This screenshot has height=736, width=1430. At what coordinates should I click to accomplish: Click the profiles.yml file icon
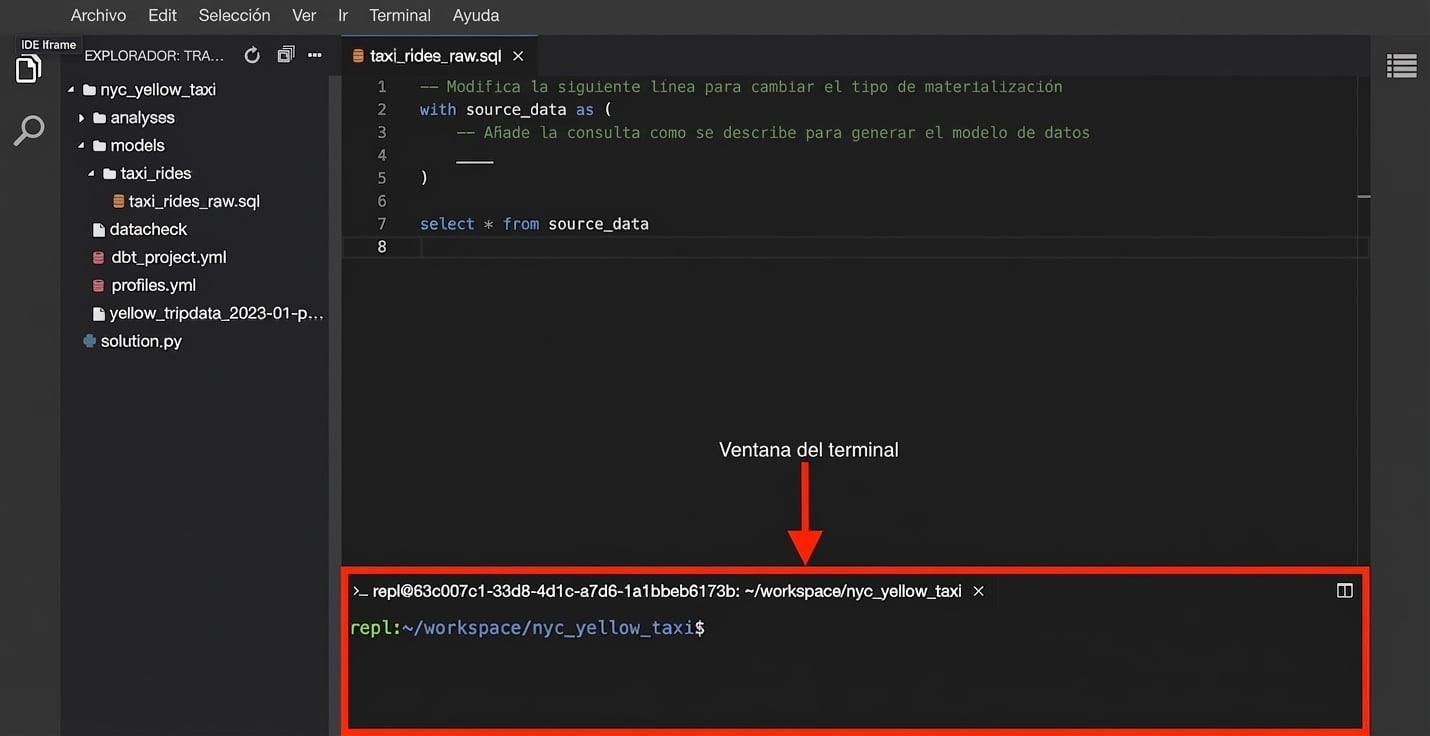coord(98,285)
